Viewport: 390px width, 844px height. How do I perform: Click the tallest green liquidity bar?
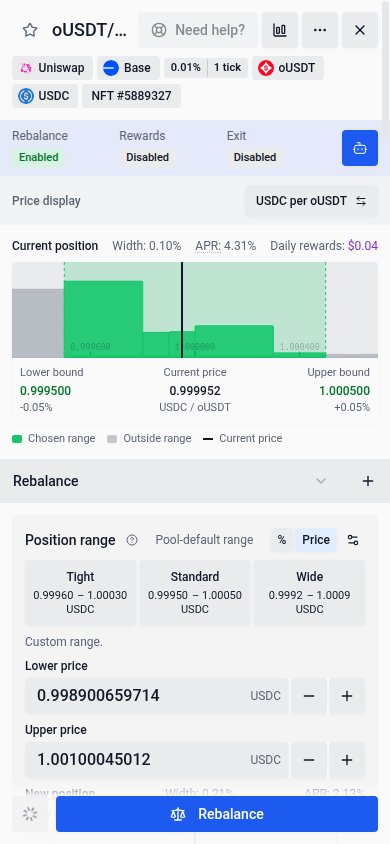tap(103, 319)
